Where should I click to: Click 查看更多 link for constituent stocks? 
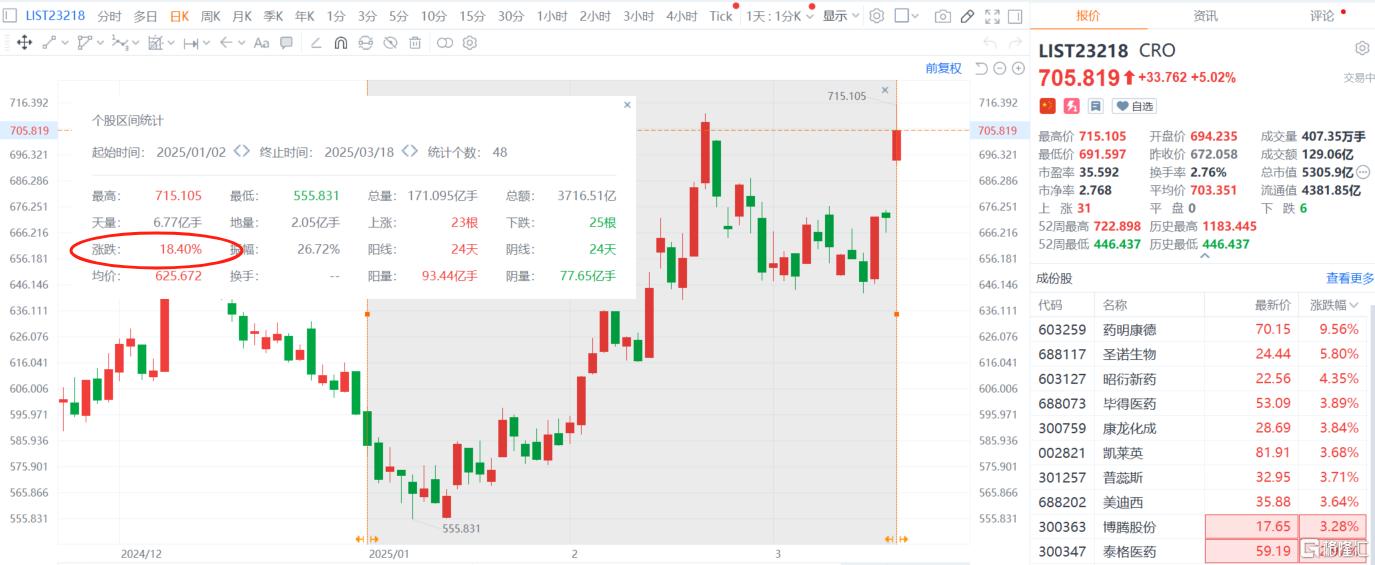point(1350,278)
